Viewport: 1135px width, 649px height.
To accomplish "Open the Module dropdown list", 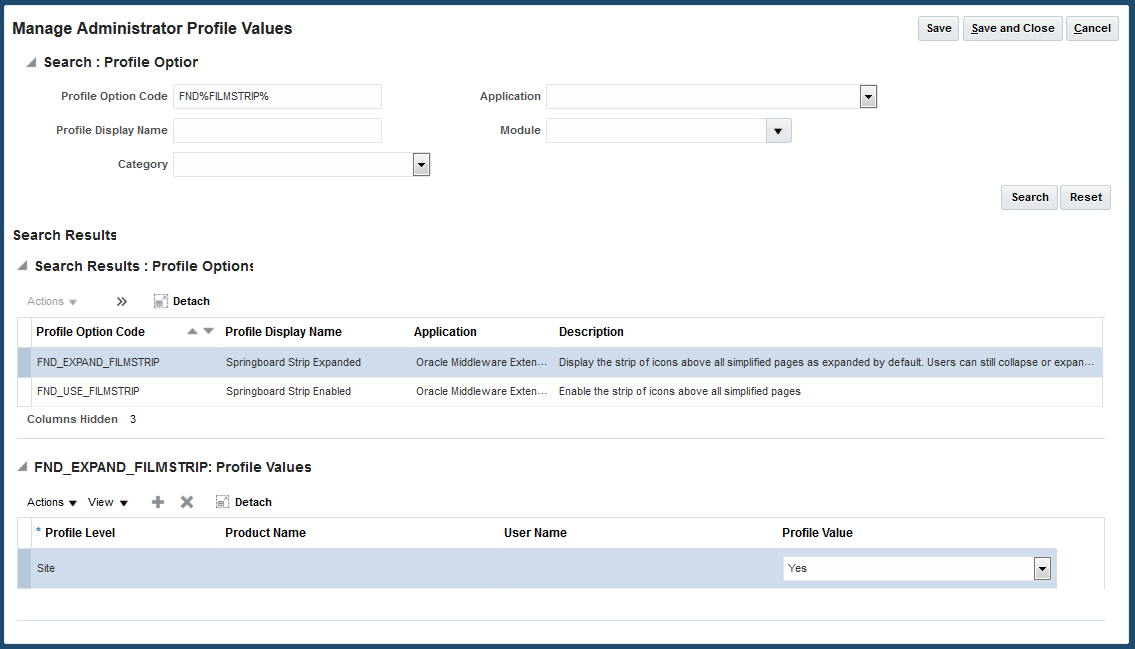I will pyautogui.click(x=779, y=131).
